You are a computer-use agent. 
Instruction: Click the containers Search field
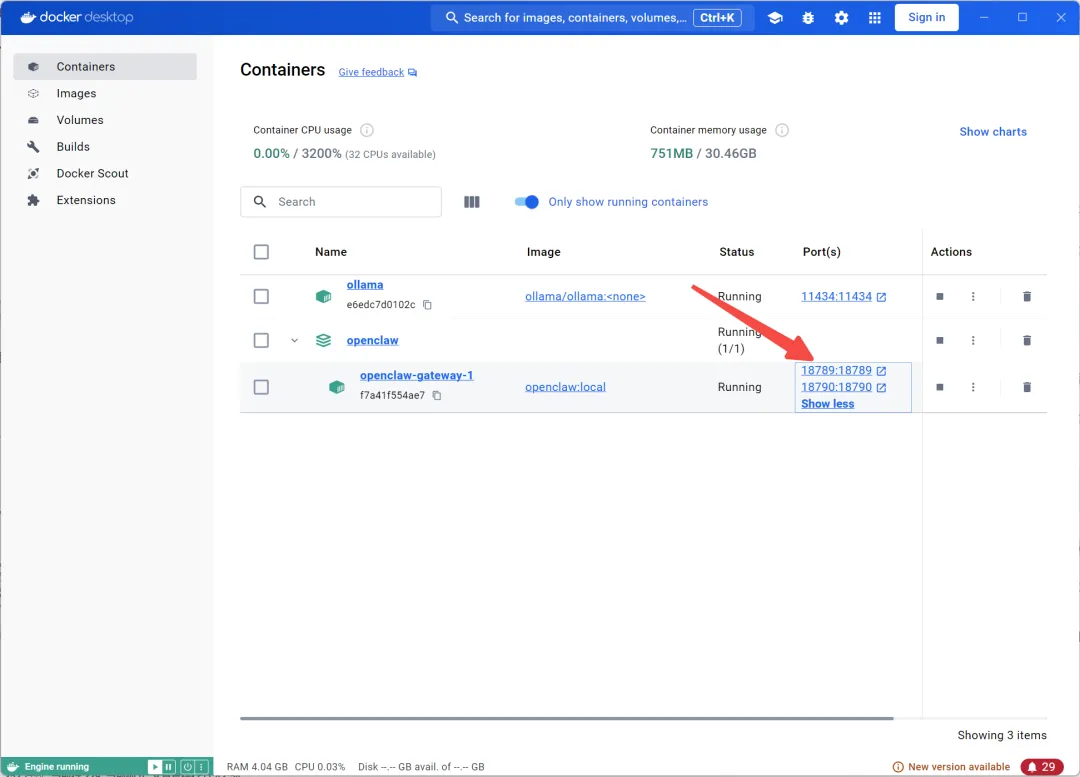(x=341, y=202)
